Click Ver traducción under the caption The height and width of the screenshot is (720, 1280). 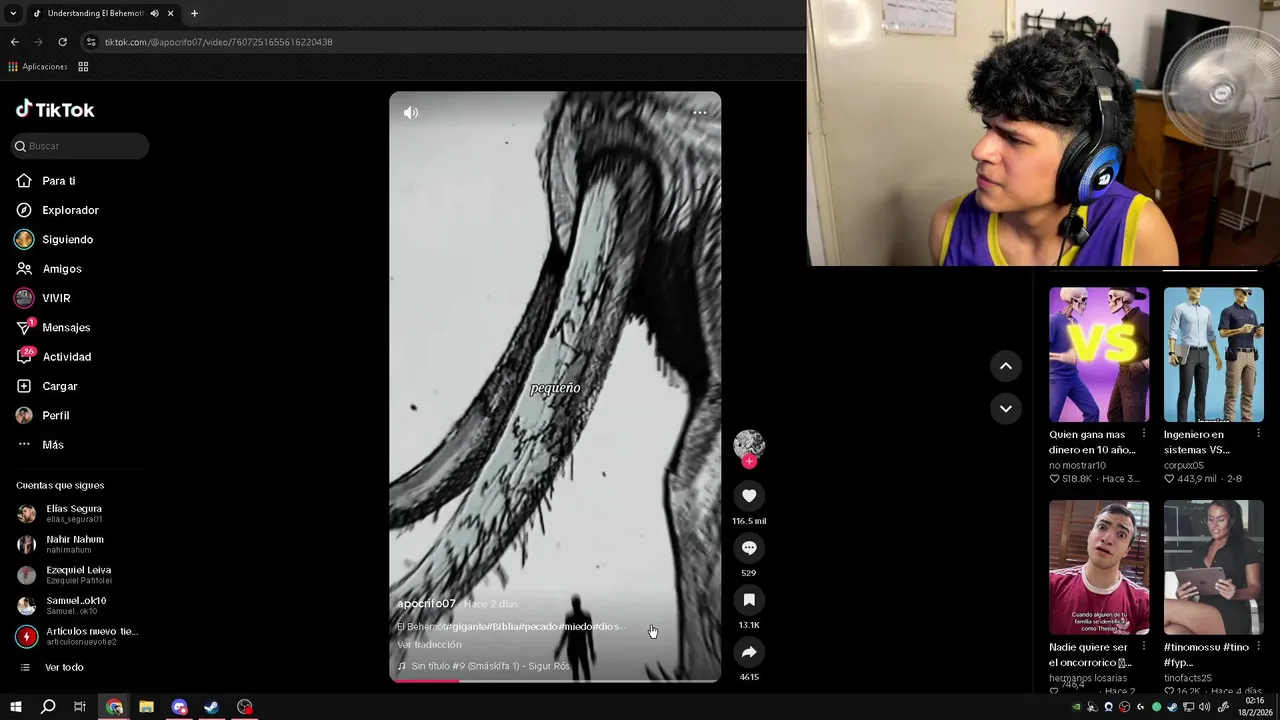(x=429, y=645)
